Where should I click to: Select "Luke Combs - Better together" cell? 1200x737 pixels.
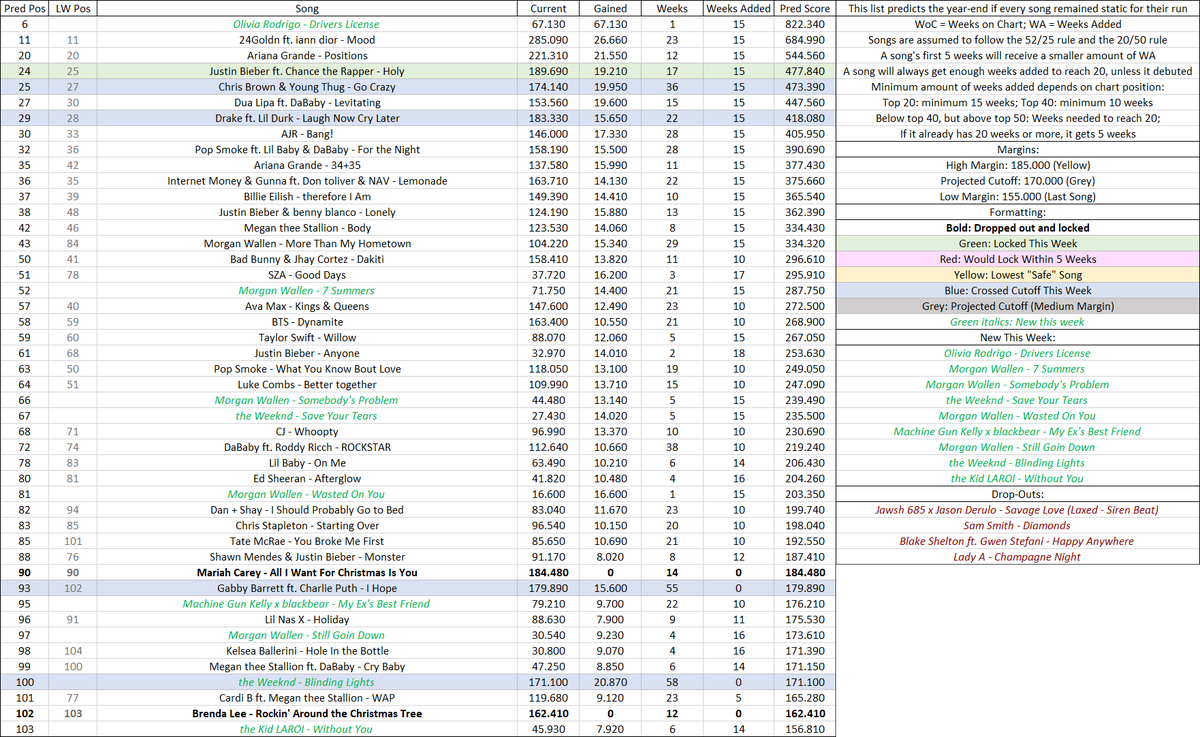tap(308, 384)
